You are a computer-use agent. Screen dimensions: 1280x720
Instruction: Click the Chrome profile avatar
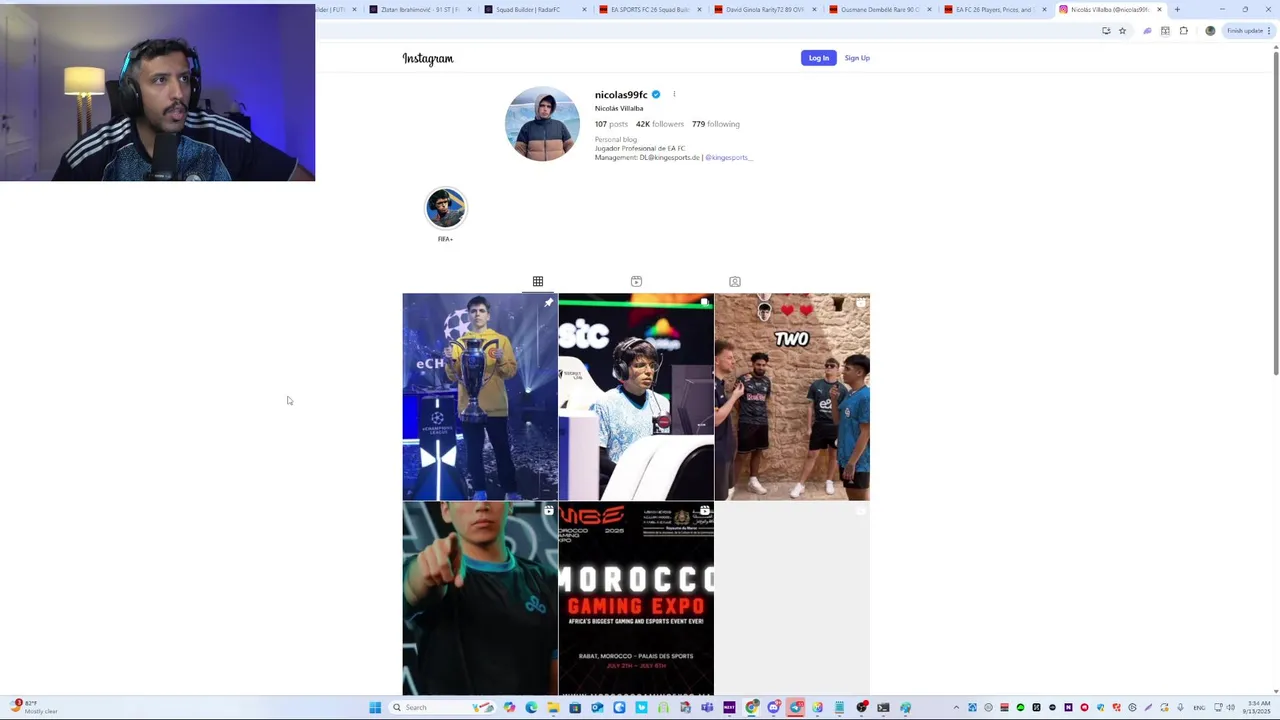click(1210, 31)
